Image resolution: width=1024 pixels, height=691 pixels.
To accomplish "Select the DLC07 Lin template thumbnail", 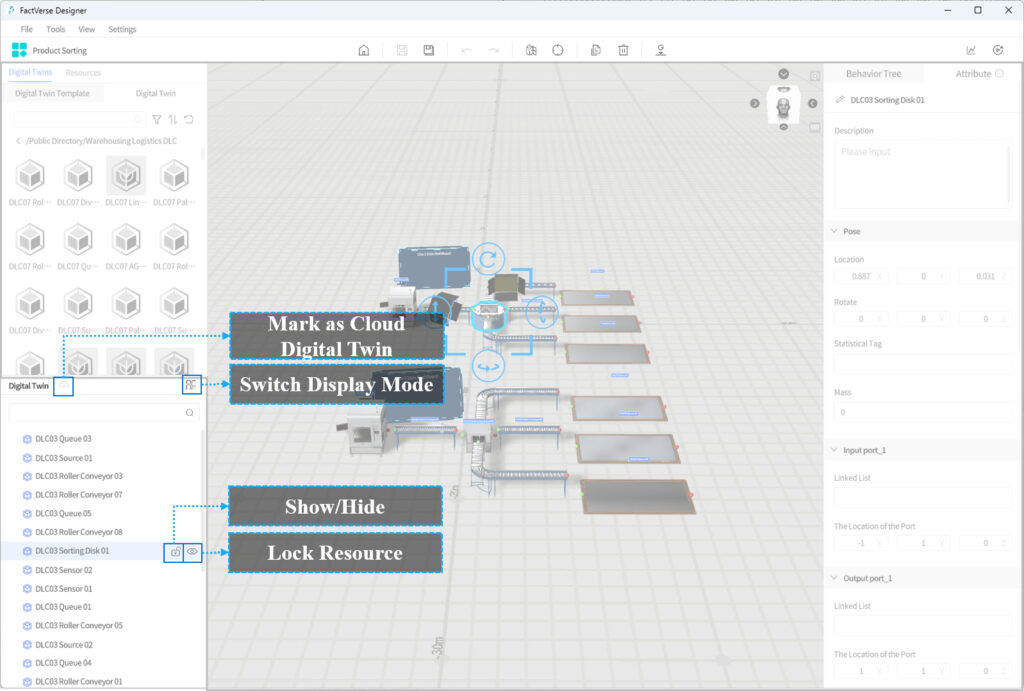I will 126,176.
